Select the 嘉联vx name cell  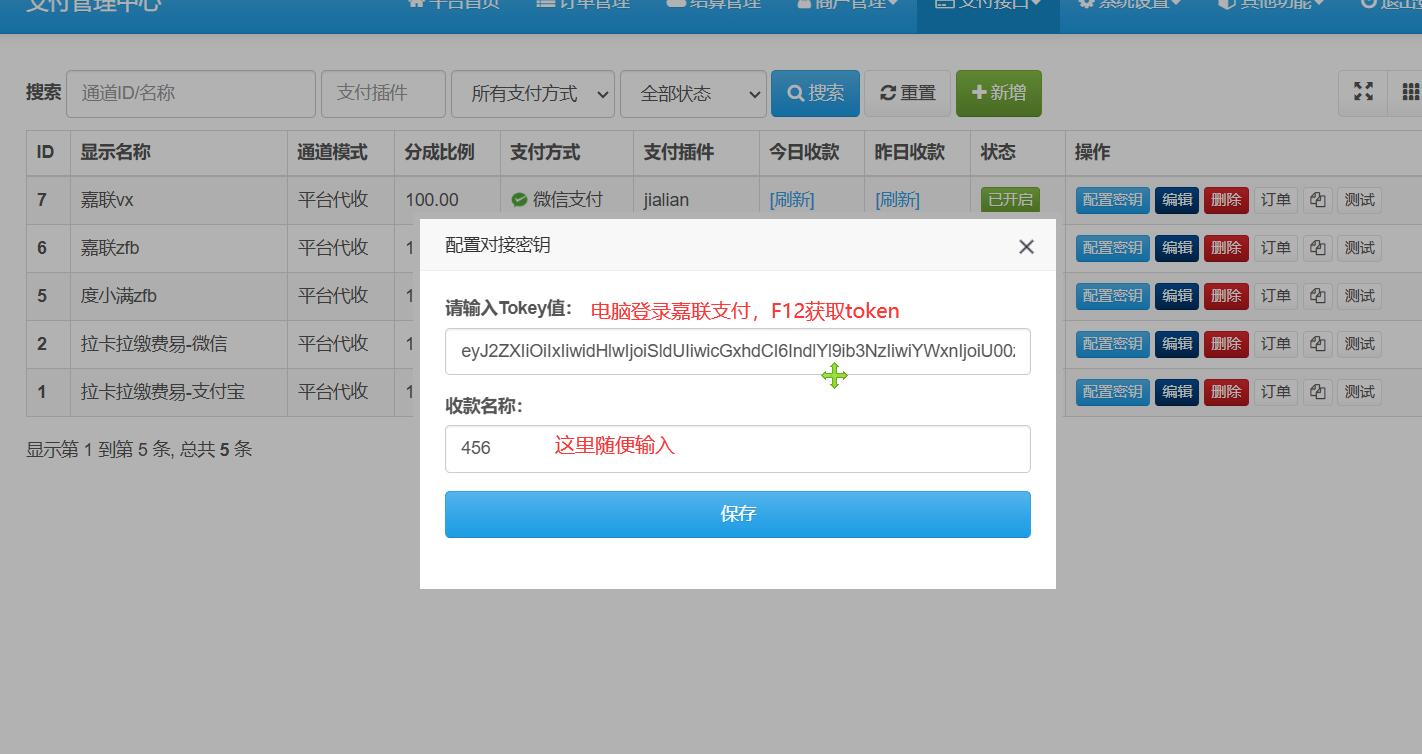coord(178,200)
